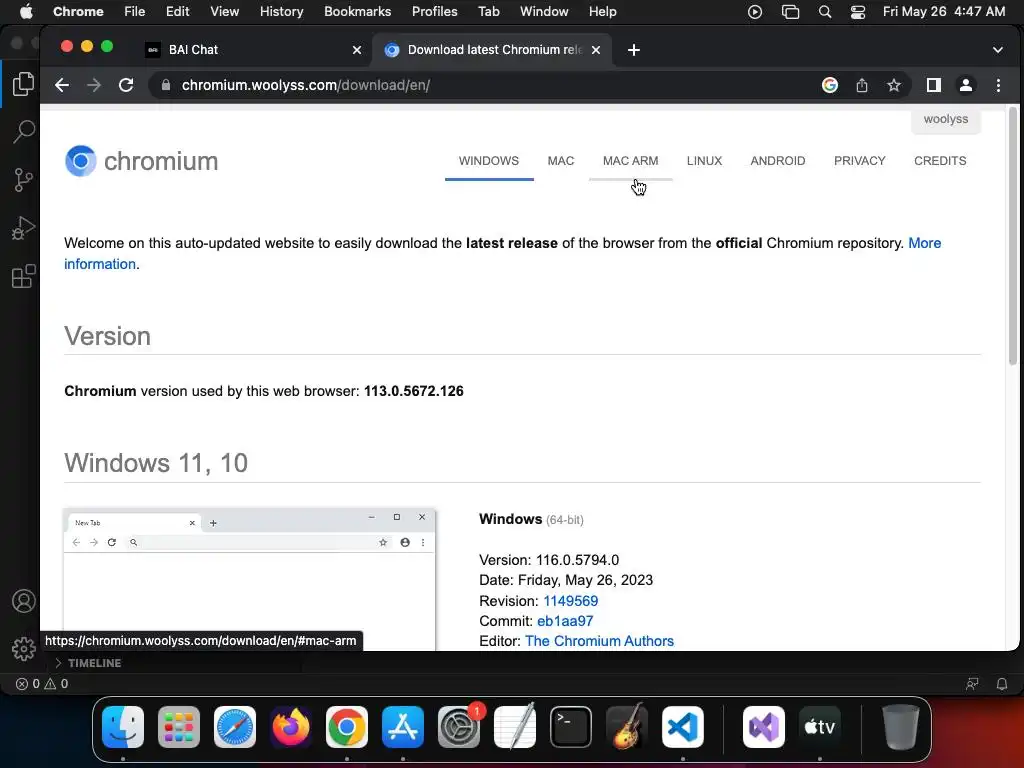Click Chrome forward arrow button
Viewport: 1024px width, 768px height.
94,85
